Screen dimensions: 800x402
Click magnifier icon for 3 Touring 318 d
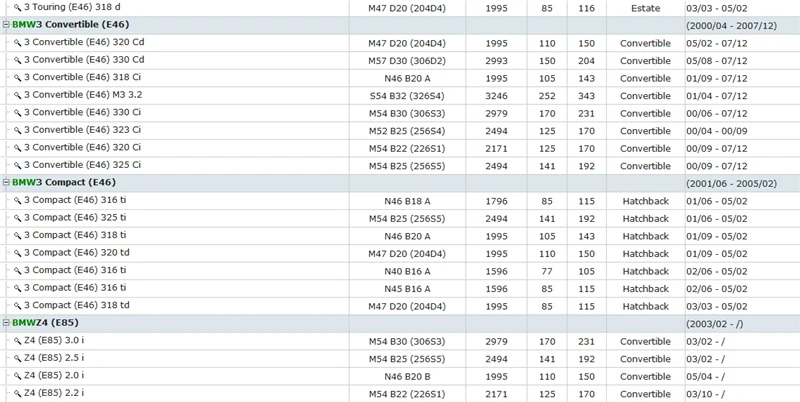17,8
